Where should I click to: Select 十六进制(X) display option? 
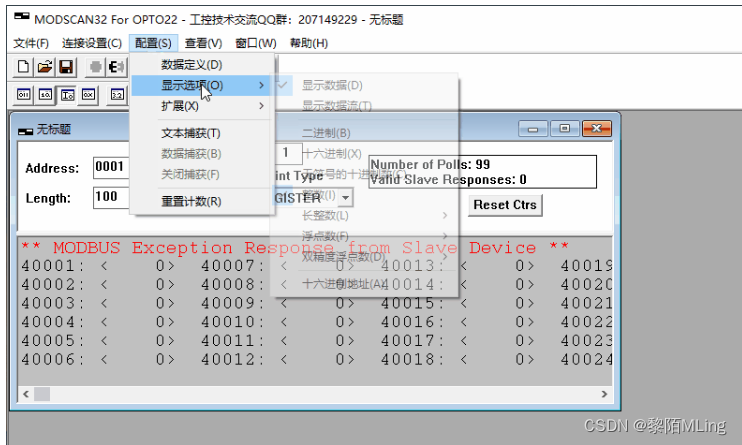pos(364,154)
